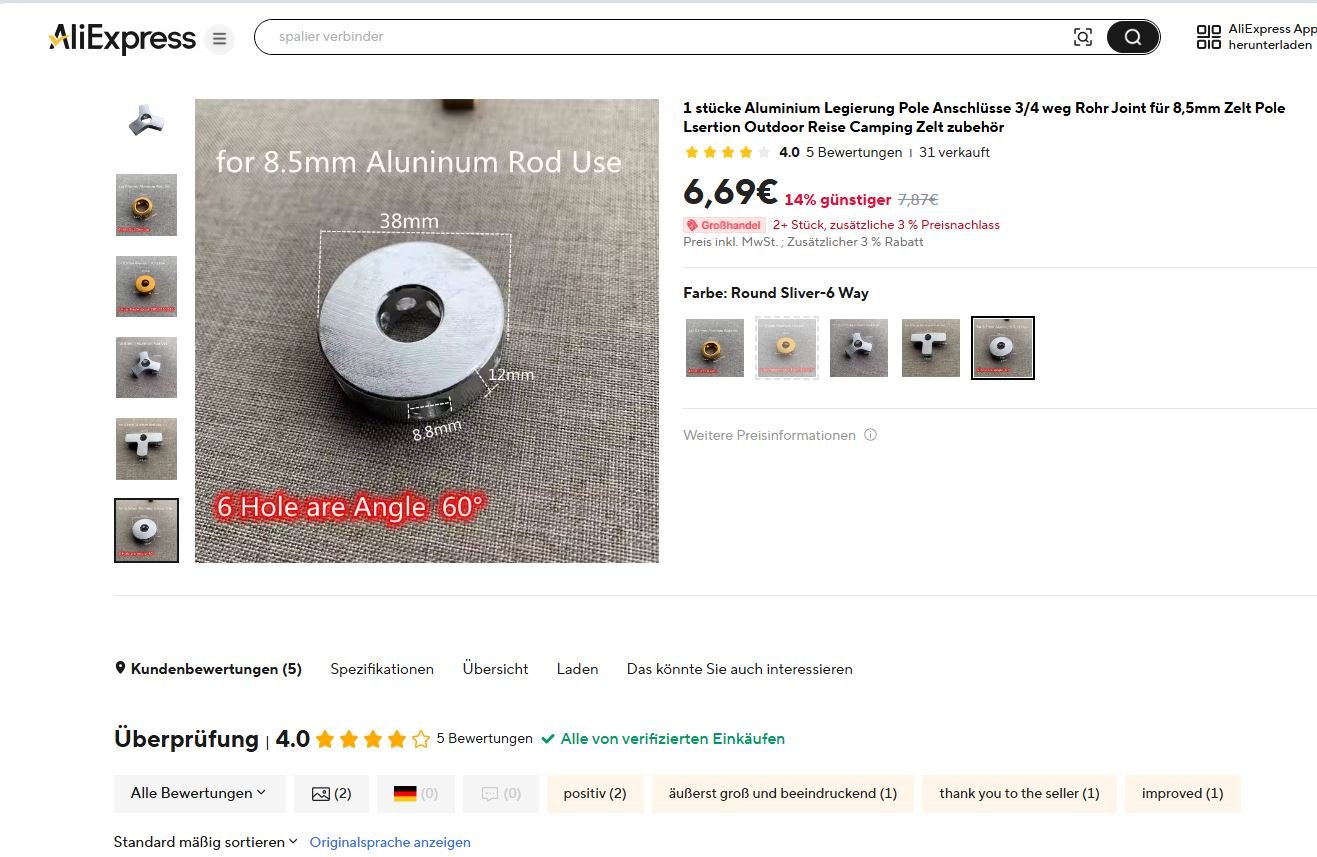Filter reviews by the German flag icon

click(x=416, y=793)
